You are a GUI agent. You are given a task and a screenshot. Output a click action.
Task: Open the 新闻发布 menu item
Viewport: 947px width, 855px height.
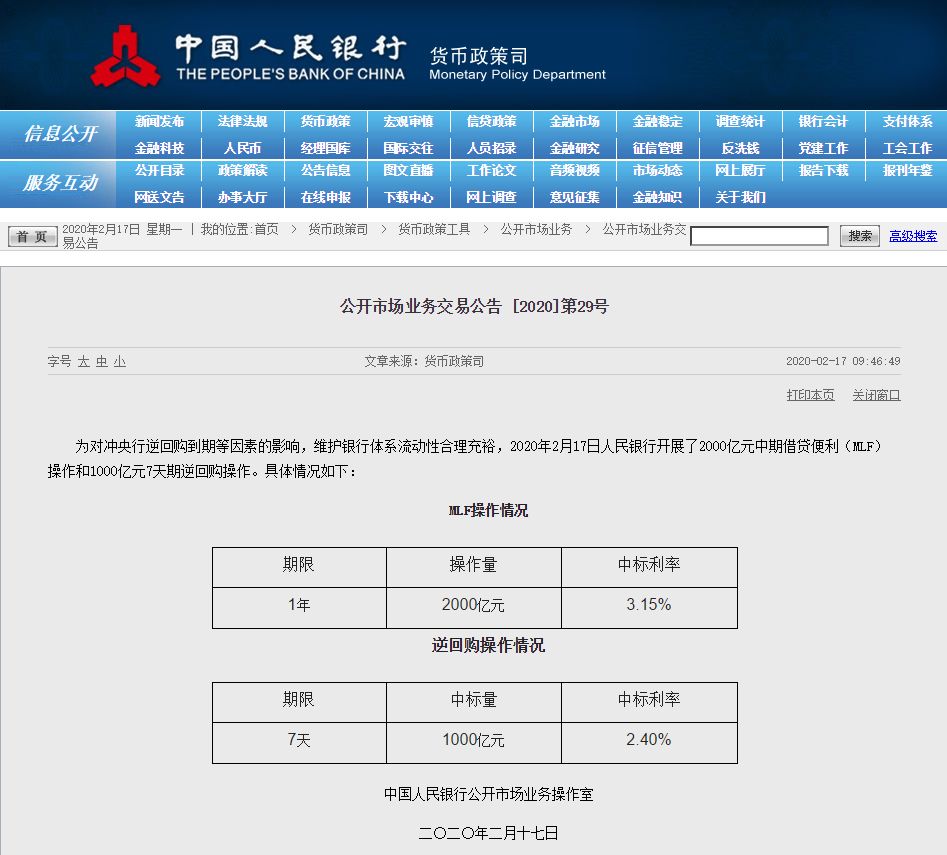162,120
